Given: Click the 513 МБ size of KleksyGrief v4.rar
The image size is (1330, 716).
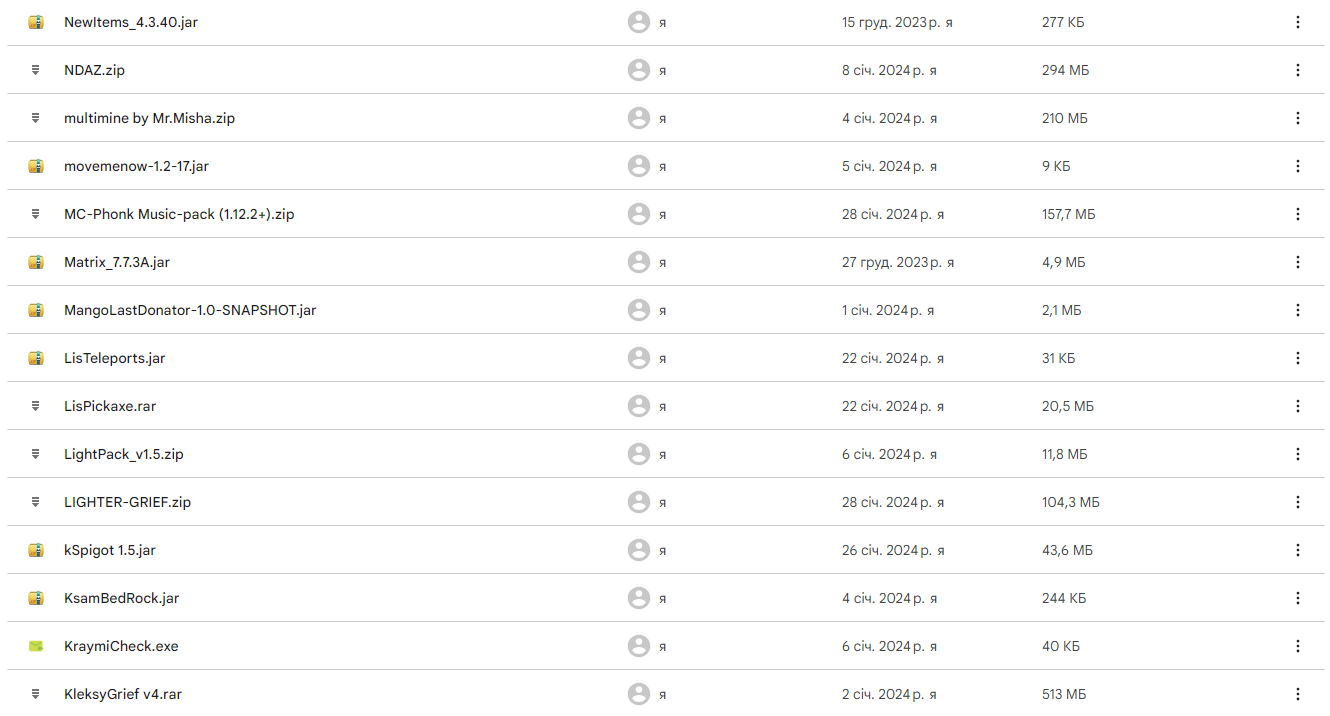Looking at the screenshot, I should (1064, 694).
